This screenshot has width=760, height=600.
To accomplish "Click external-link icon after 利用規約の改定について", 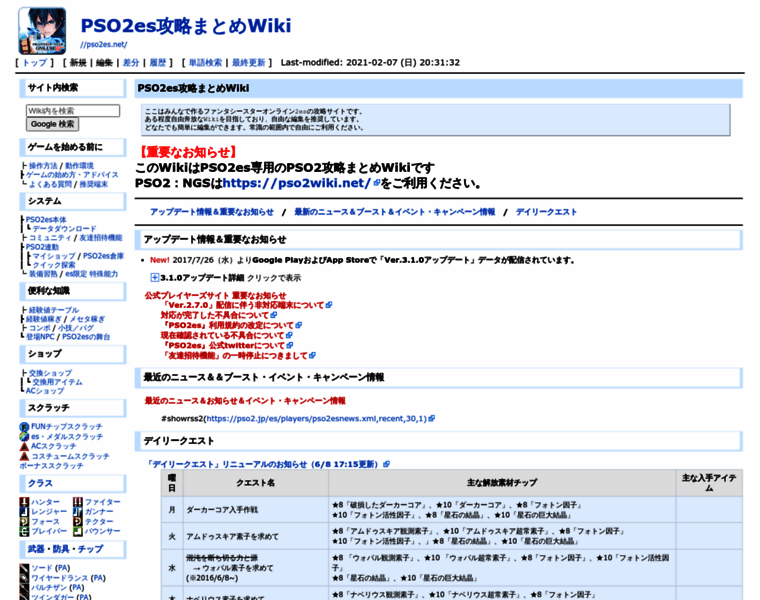I will [299, 325].
